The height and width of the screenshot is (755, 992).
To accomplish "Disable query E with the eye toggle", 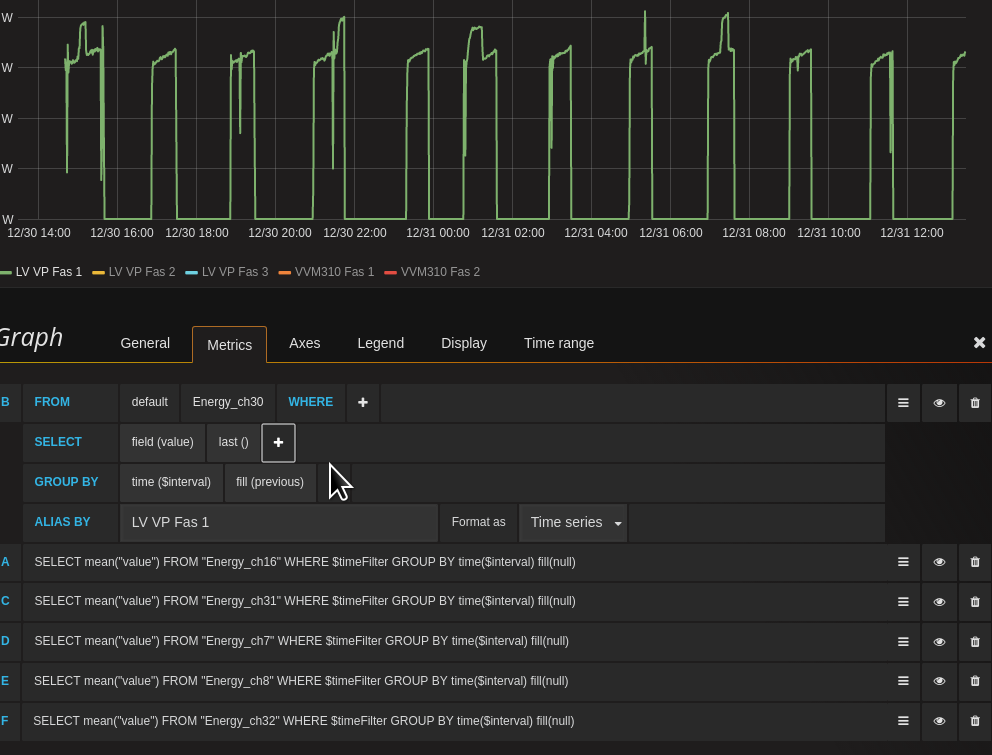I will click(x=939, y=681).
